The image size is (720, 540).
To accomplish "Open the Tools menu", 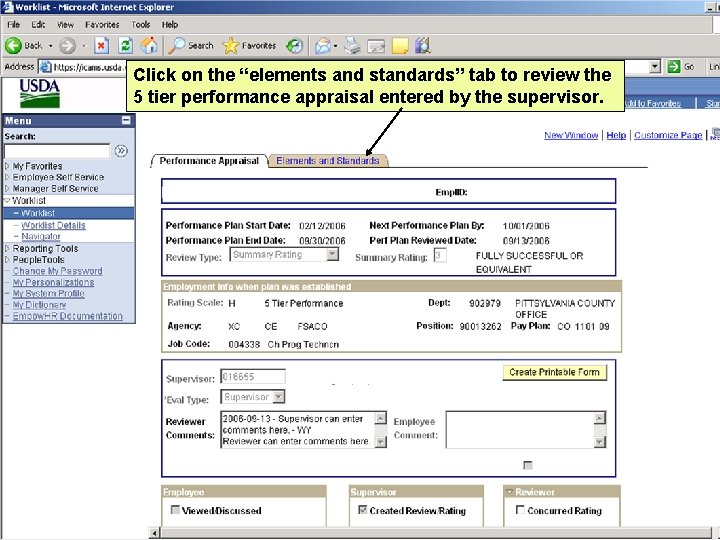I will (141, 25).
